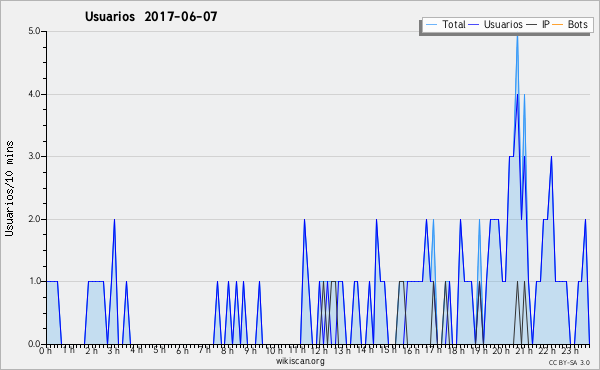Click the '15 h' x-axis label

pyautogui.click(x=388, y=351)
